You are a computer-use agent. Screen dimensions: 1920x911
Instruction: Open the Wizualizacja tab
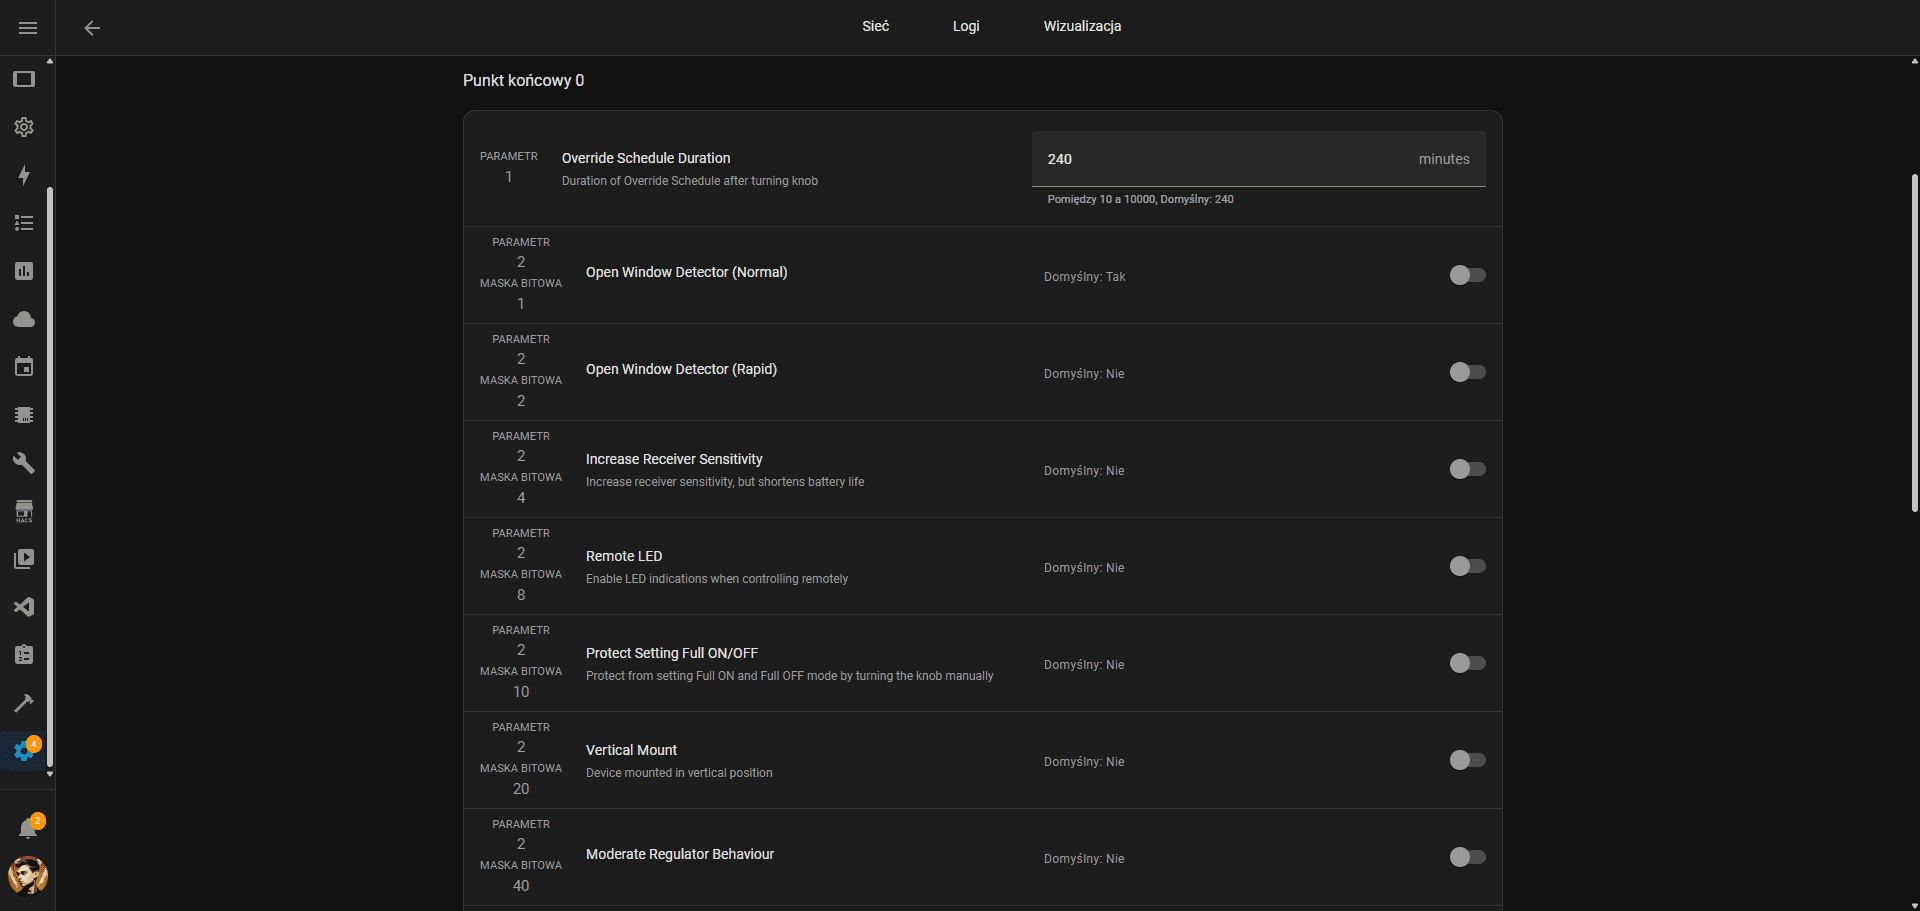pyautogui.click(x=1082, y=26)
